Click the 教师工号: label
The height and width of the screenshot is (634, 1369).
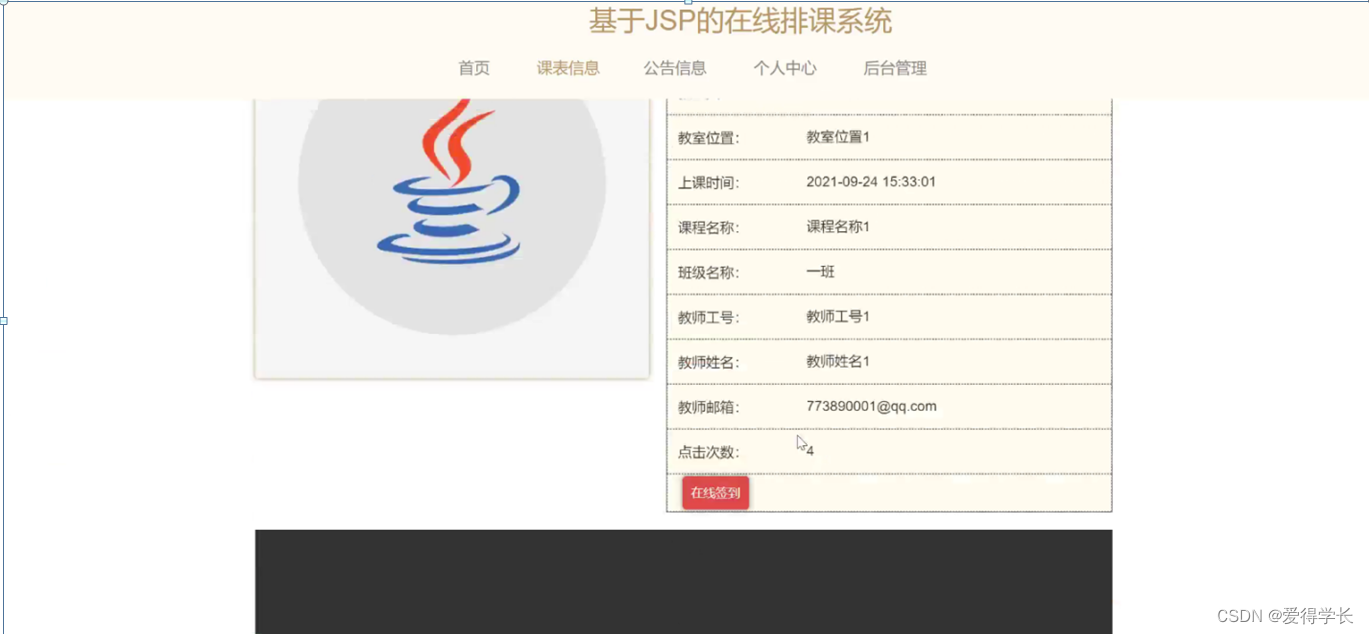point(708,318)
